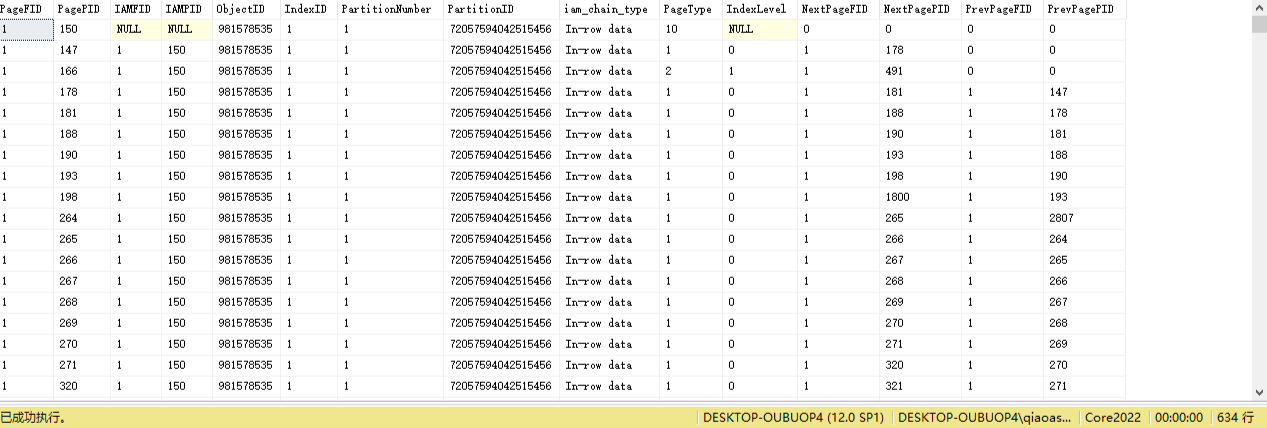Click the PrevPageFID column header
This screenshot has width=1267, height=428.
pyautogui.click(x=1002, y=8)
